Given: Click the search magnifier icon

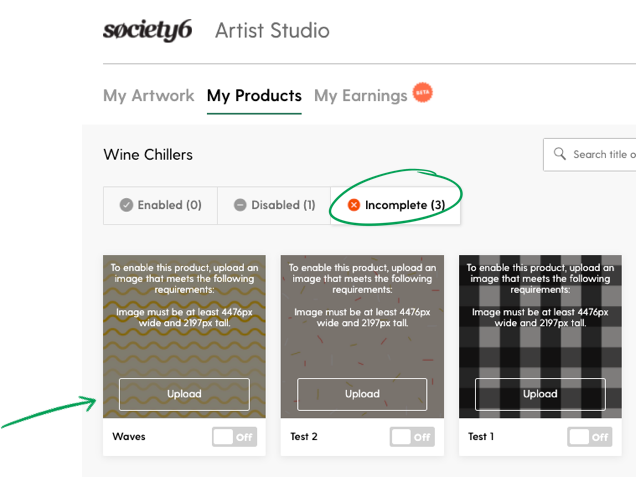Looking at the screenshot, I should coord(560,154).
